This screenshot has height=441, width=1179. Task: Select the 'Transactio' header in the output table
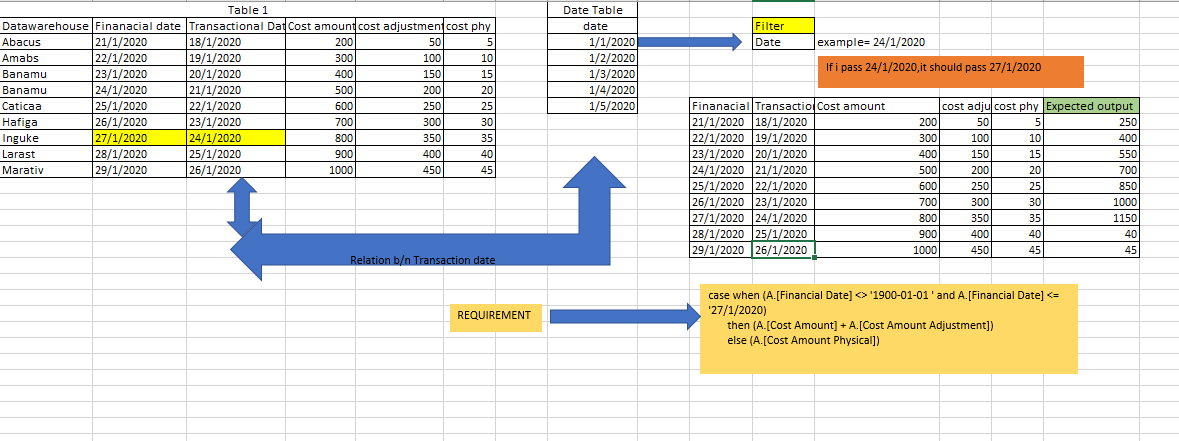coord(783,107)
